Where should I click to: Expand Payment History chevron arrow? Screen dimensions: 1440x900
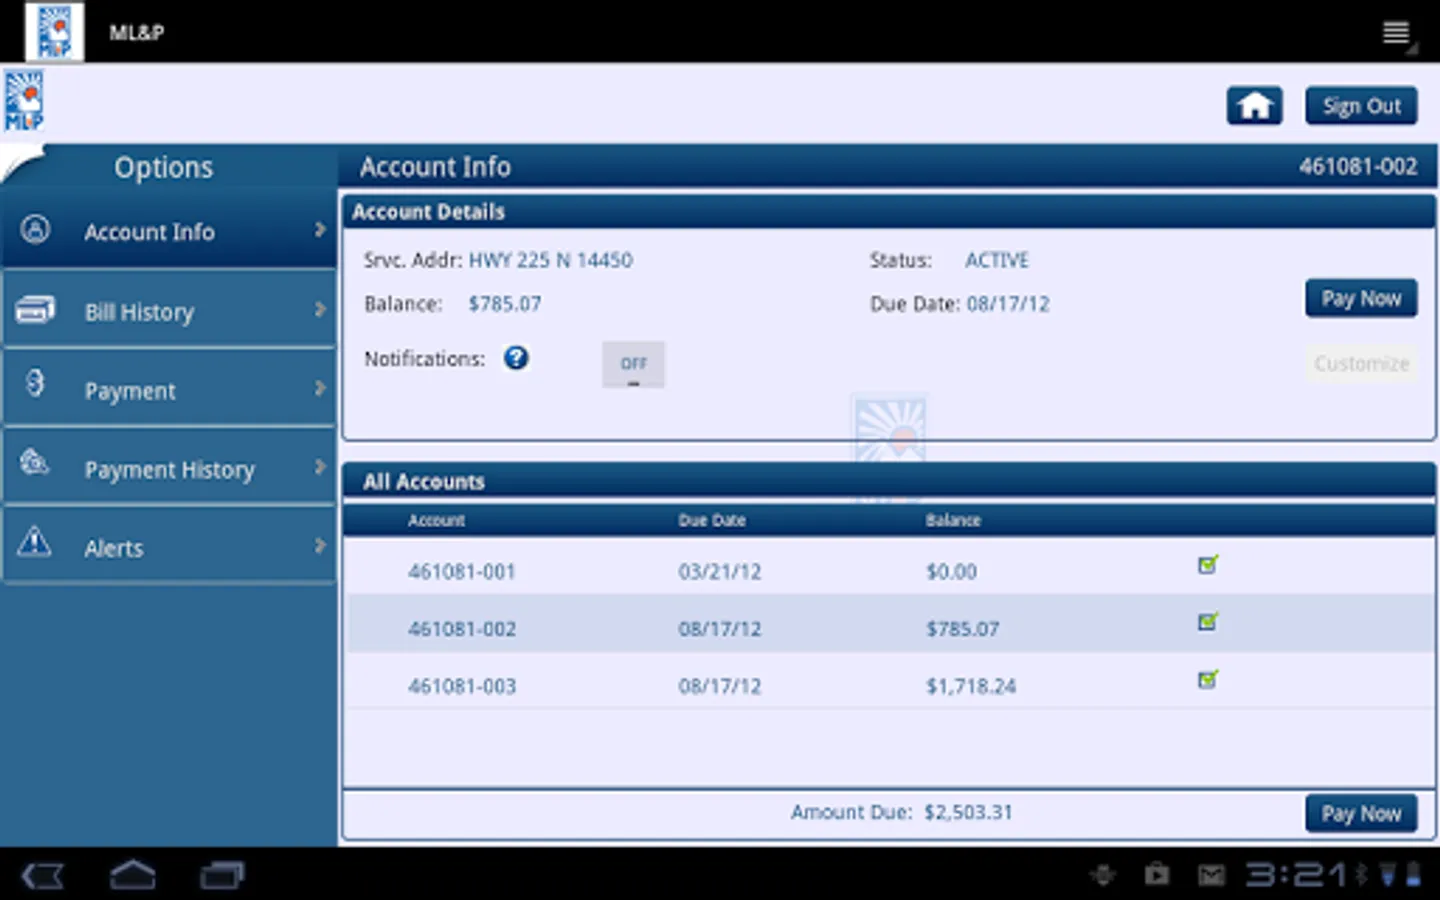click(x=320, y=467)
